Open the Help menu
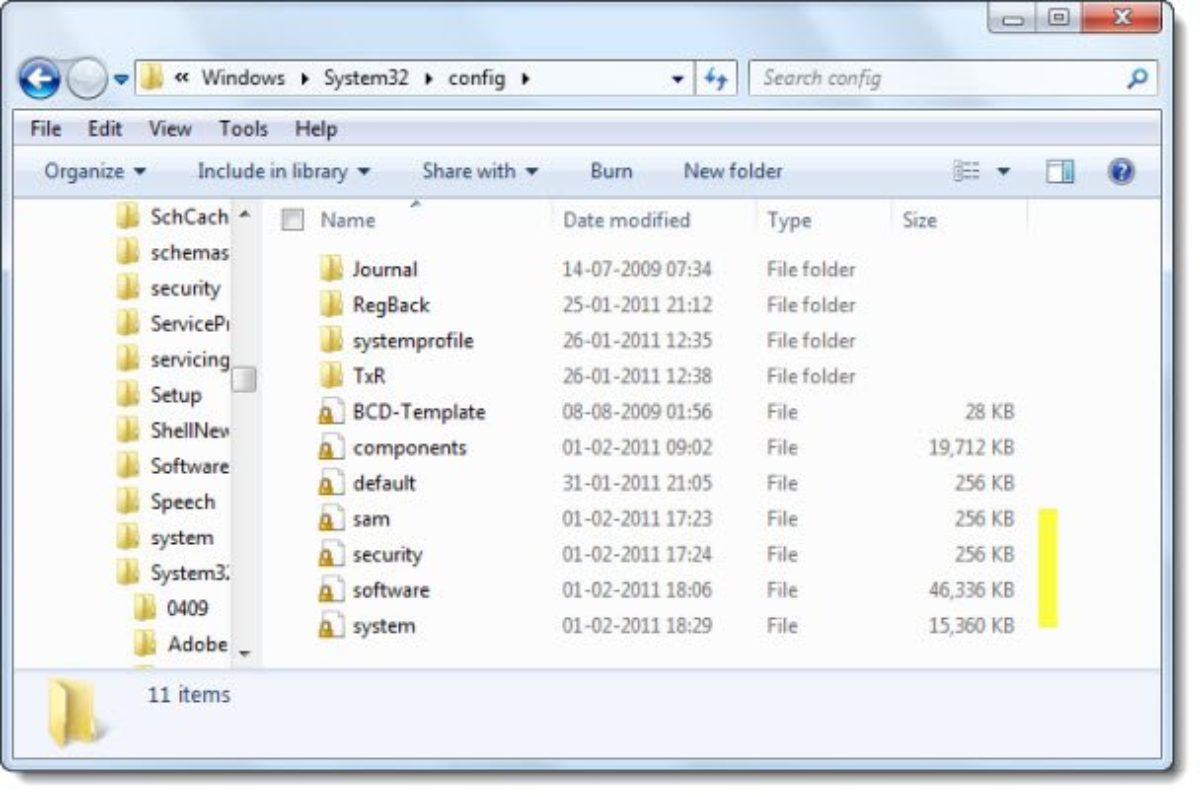Image resolution: width=1200 pixels, height=797 pixels. pos(316,129)
